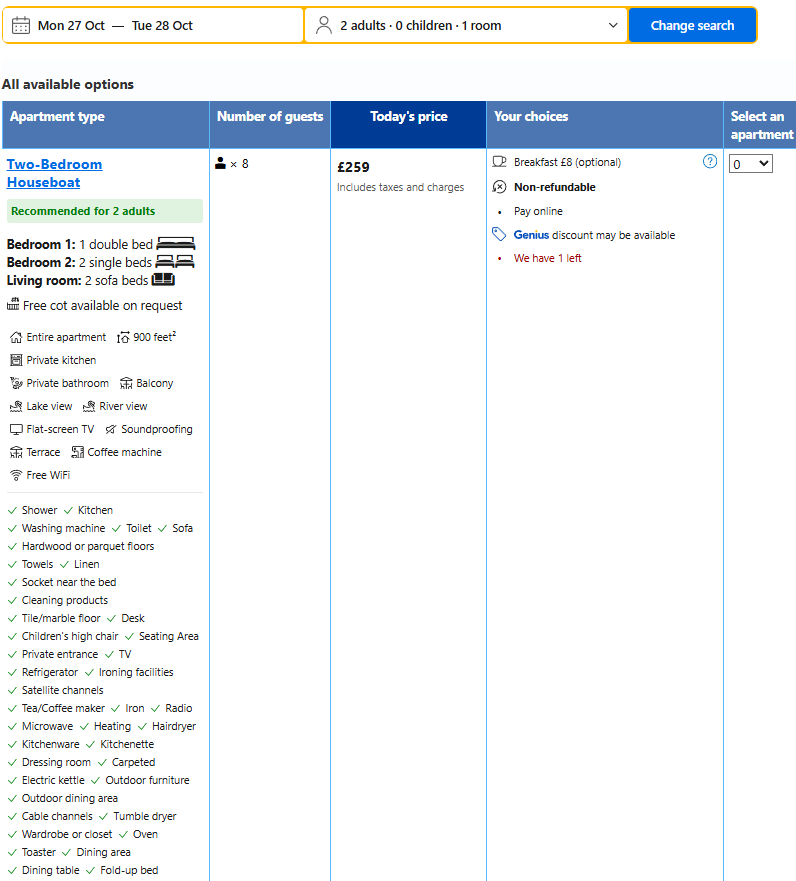This screenshot has width=796, height=881.
Task: Expand the guests and rooms selector
Action: (x=466, y=26)
